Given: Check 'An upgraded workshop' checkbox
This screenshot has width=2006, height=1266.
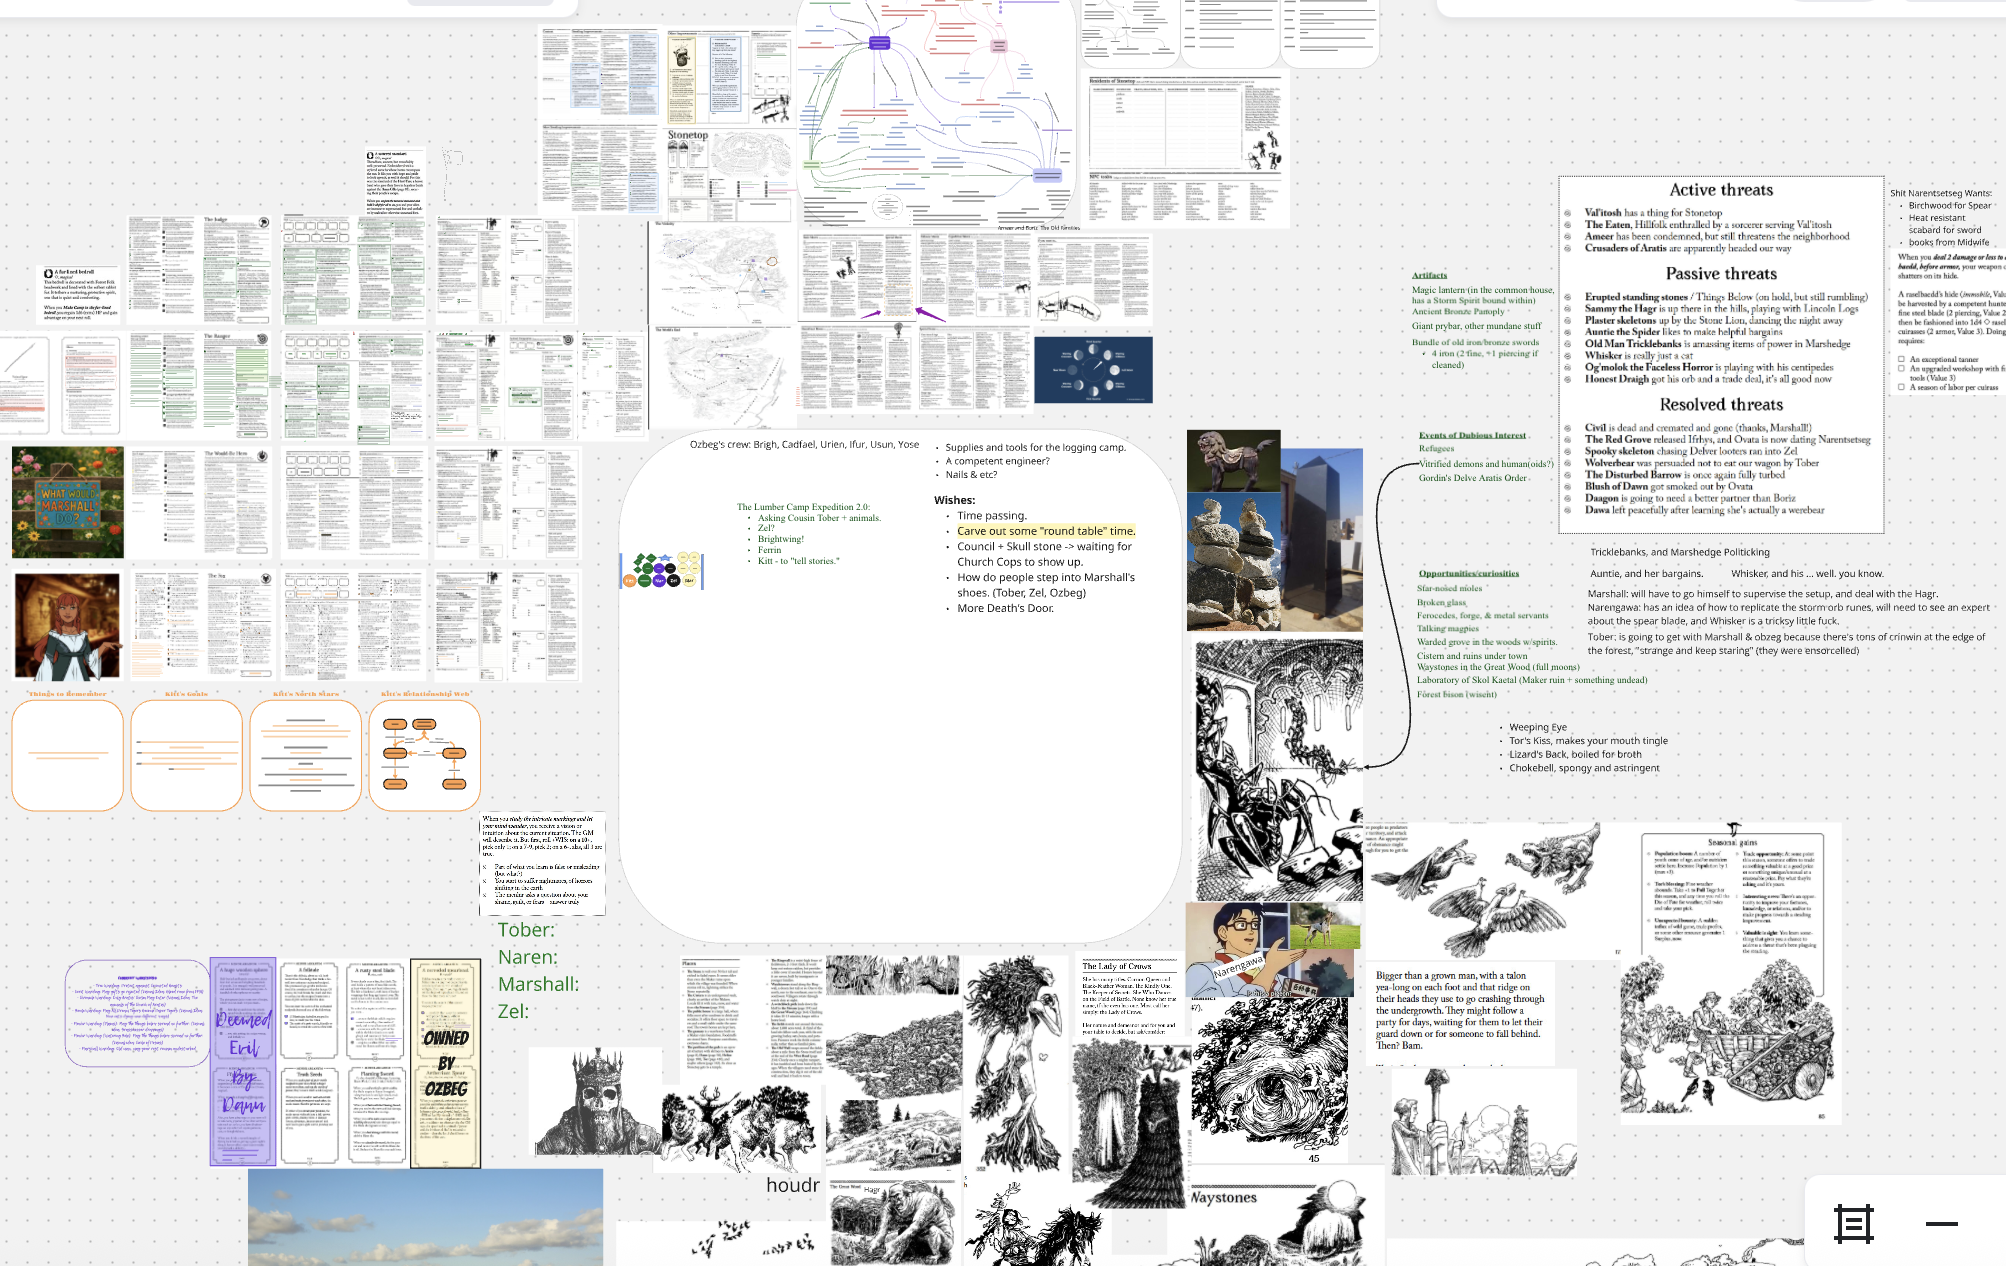Looking at the screenshot, I should tap(1901, 368).
